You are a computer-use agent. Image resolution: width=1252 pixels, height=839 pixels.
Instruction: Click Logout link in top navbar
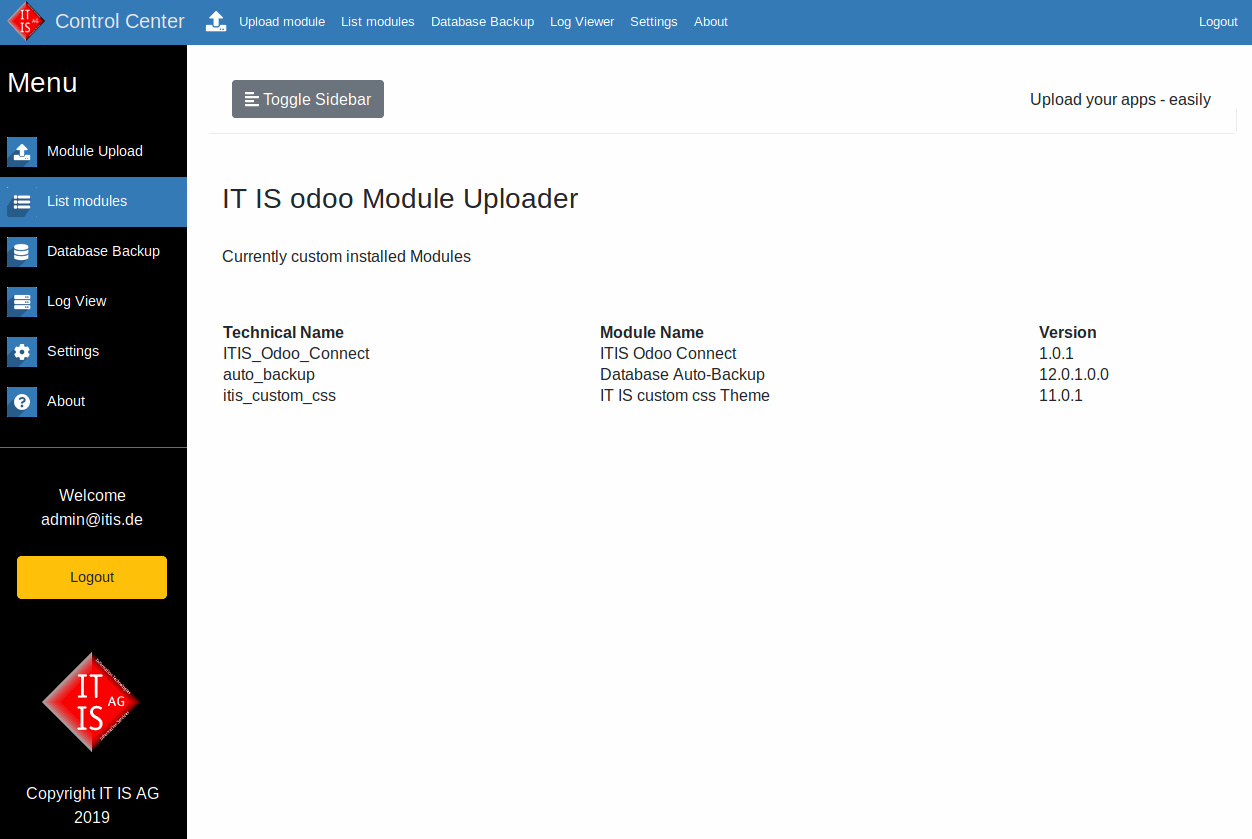tap(1218, 21)
